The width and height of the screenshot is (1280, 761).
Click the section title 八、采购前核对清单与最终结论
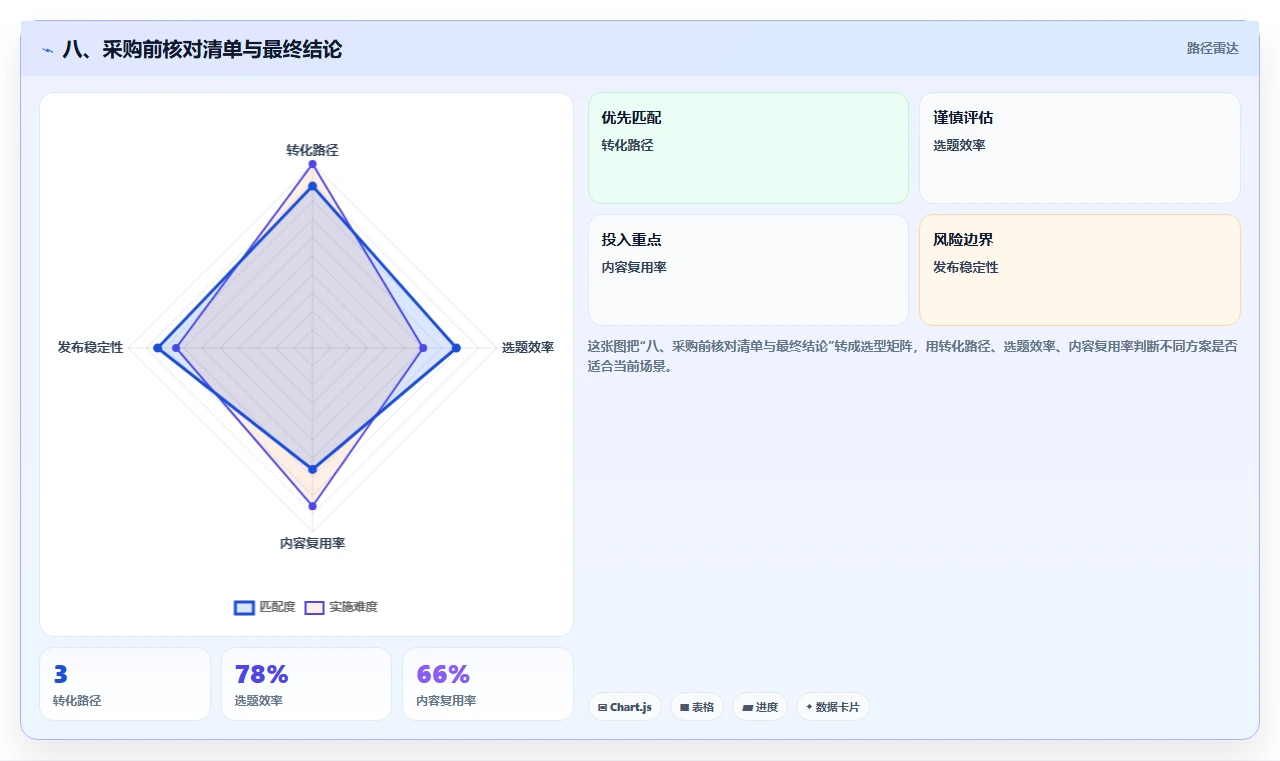(202, 49)
